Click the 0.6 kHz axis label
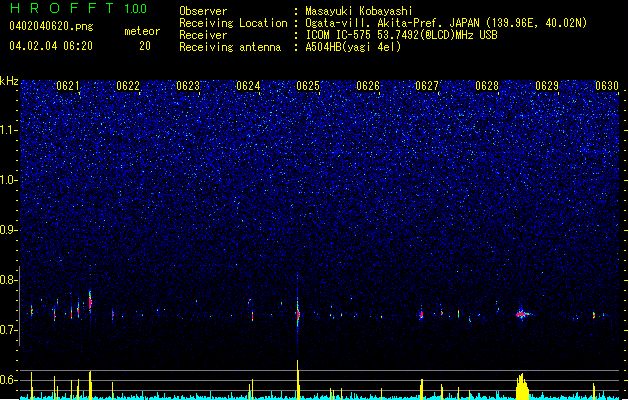Viewport: 629px width, 400px height. click(x=8, y=380)
